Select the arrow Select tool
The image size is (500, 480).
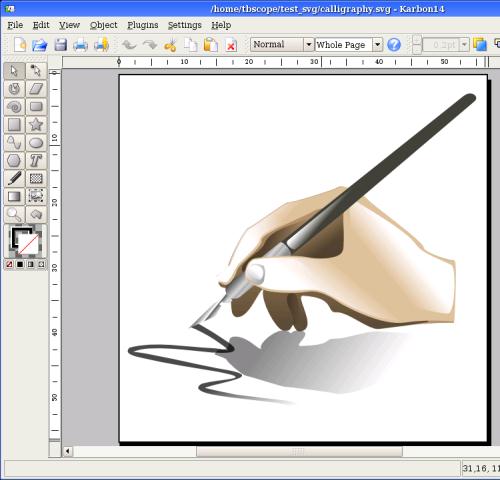click(x=14, y=71)
